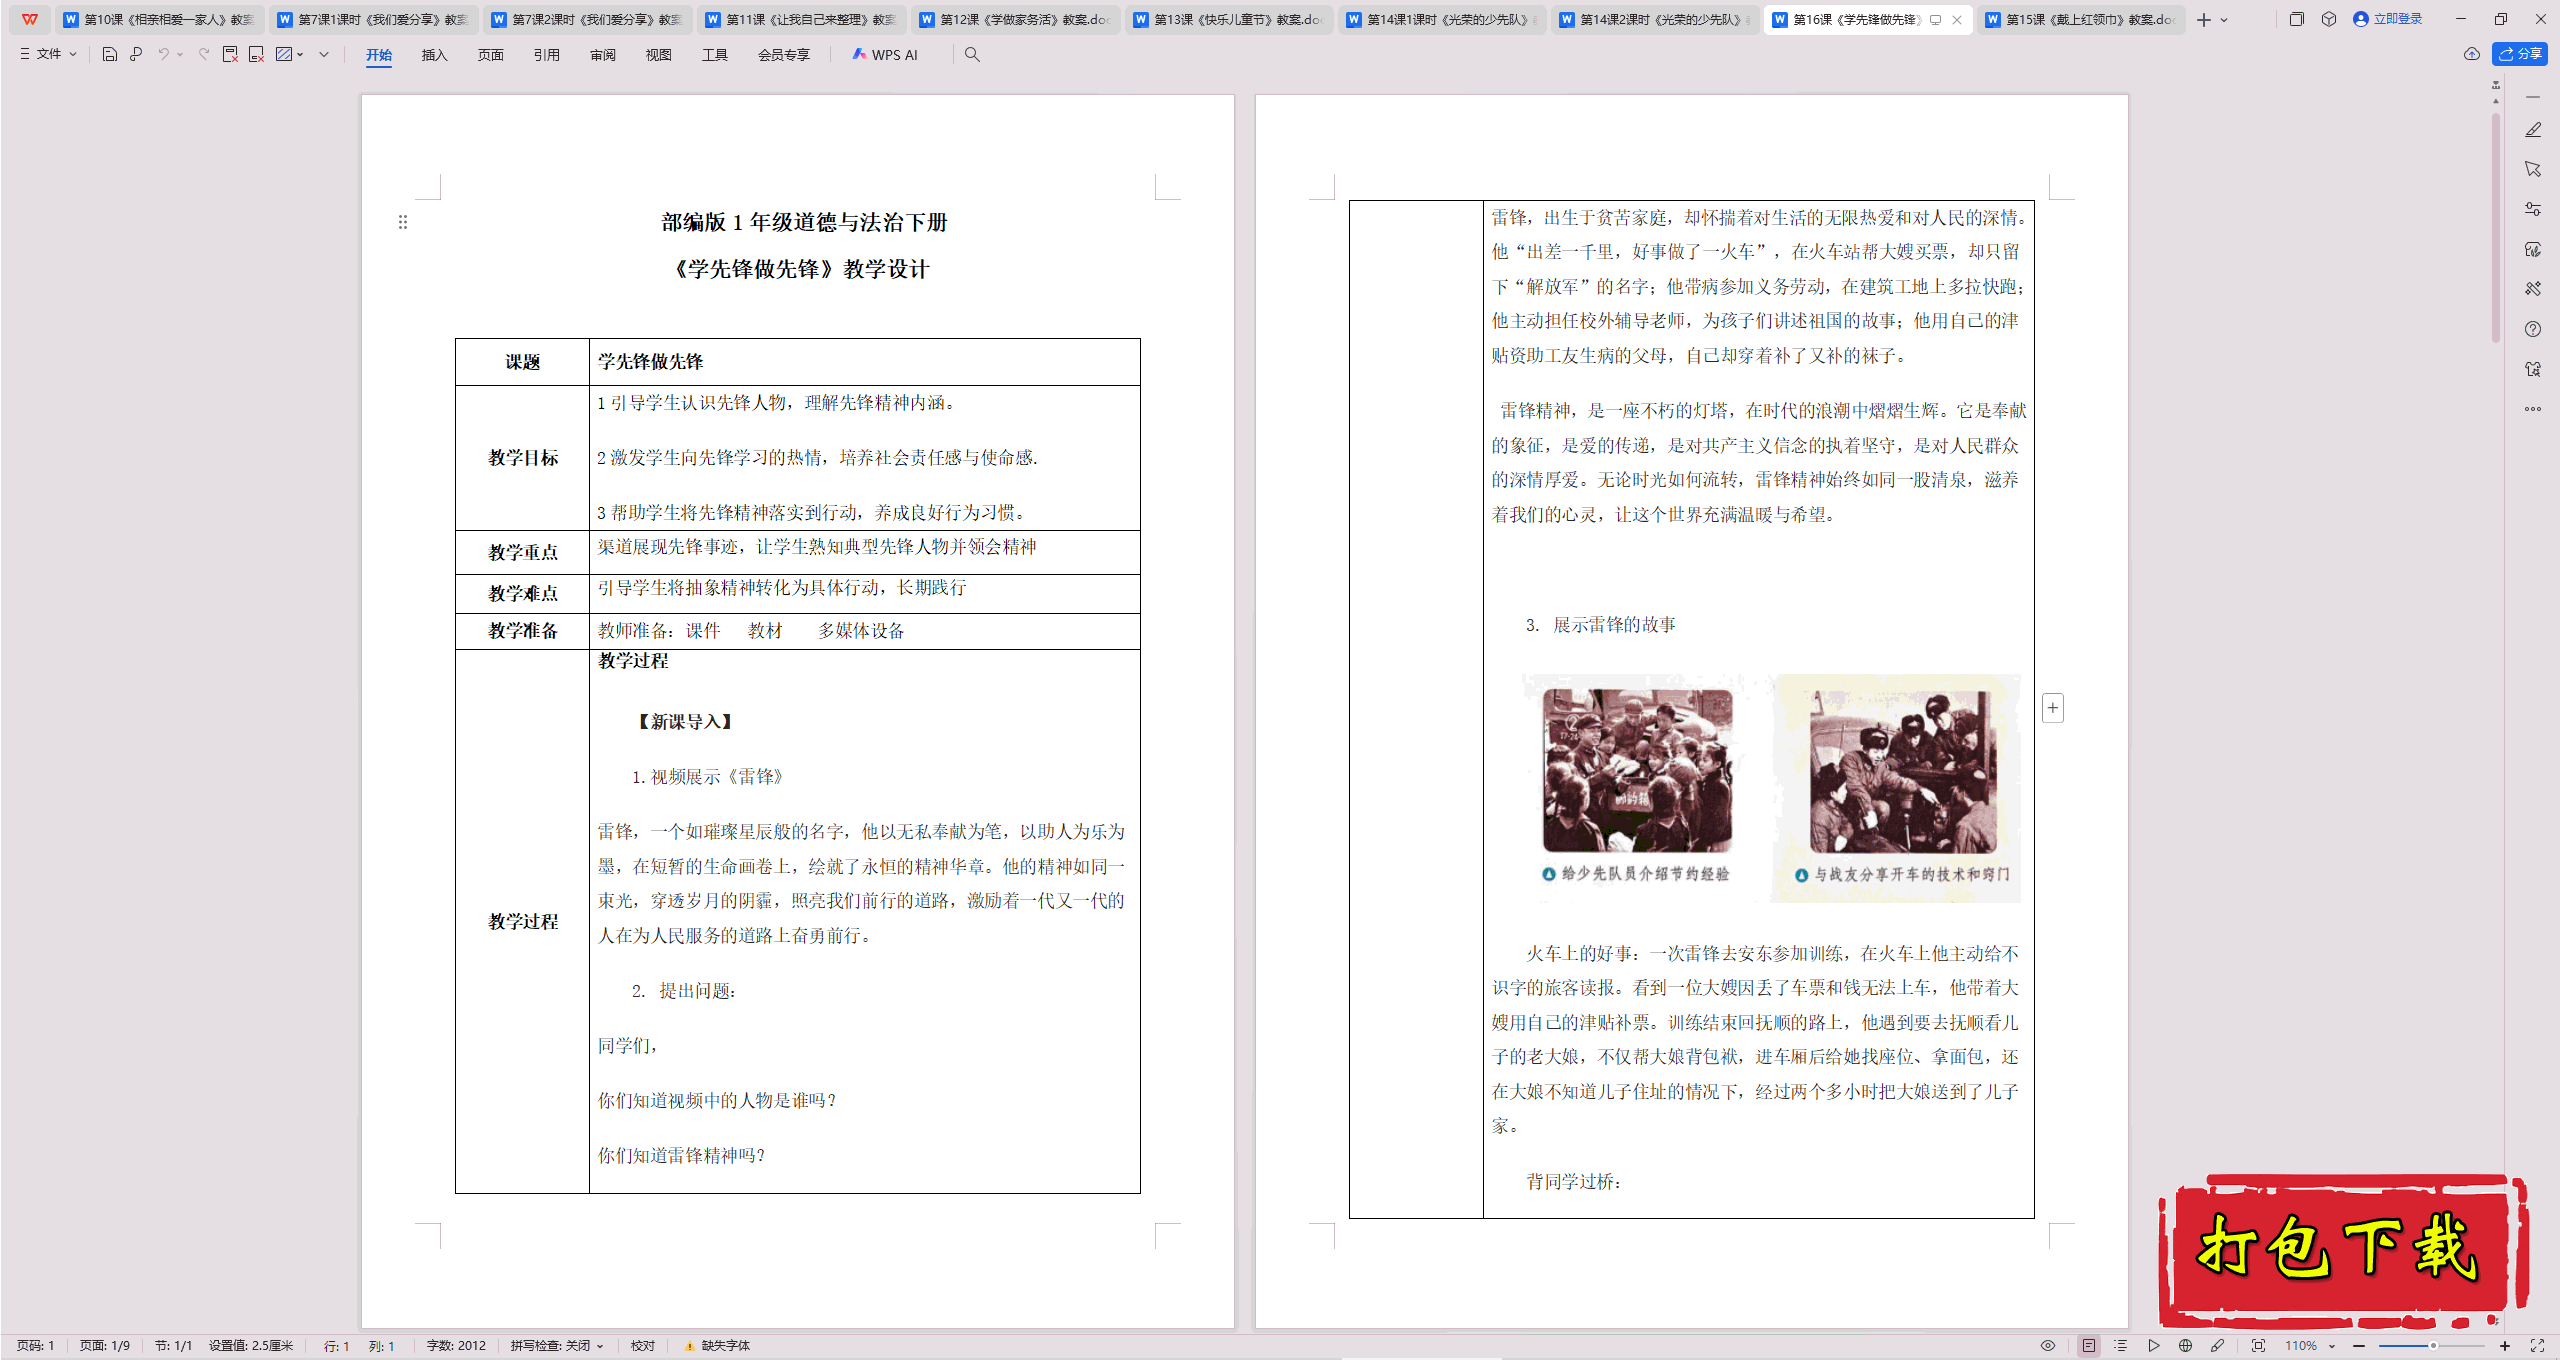Toggle spell check status 拼写检查
2560x1360 pixels.
pos(557,1346)
